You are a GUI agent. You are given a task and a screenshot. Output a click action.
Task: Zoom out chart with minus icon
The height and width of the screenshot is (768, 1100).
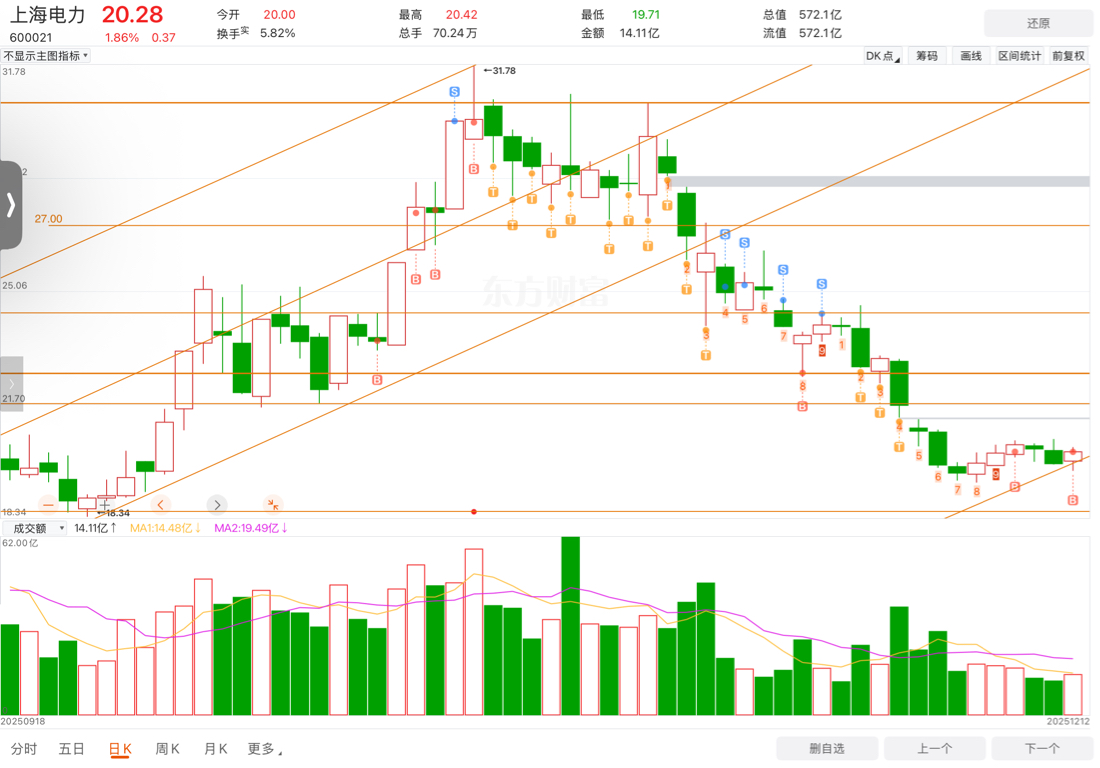pos(48,504)
